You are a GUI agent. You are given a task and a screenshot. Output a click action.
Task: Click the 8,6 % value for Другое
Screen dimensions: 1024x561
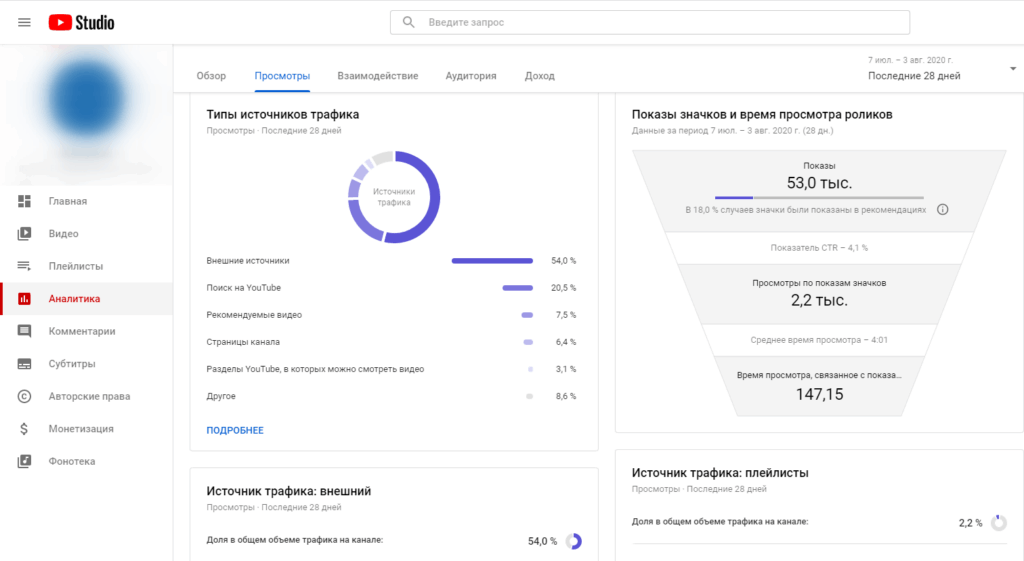click(x=566, y=396)
